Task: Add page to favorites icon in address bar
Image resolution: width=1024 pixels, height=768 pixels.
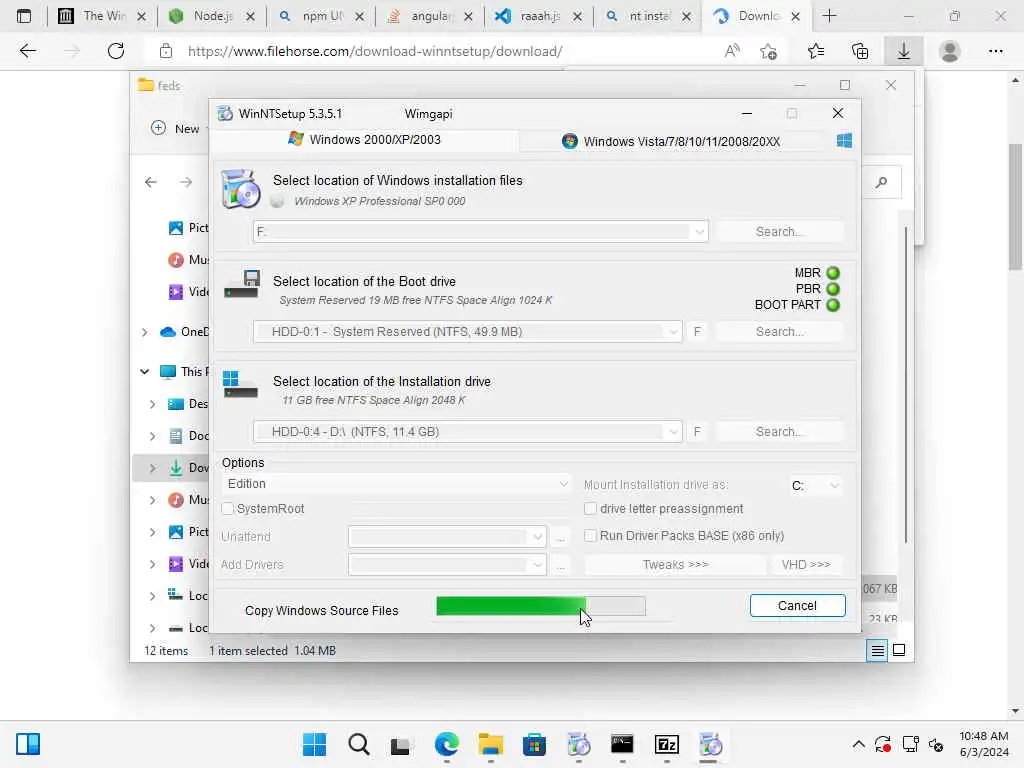Action: pos(769,51)
